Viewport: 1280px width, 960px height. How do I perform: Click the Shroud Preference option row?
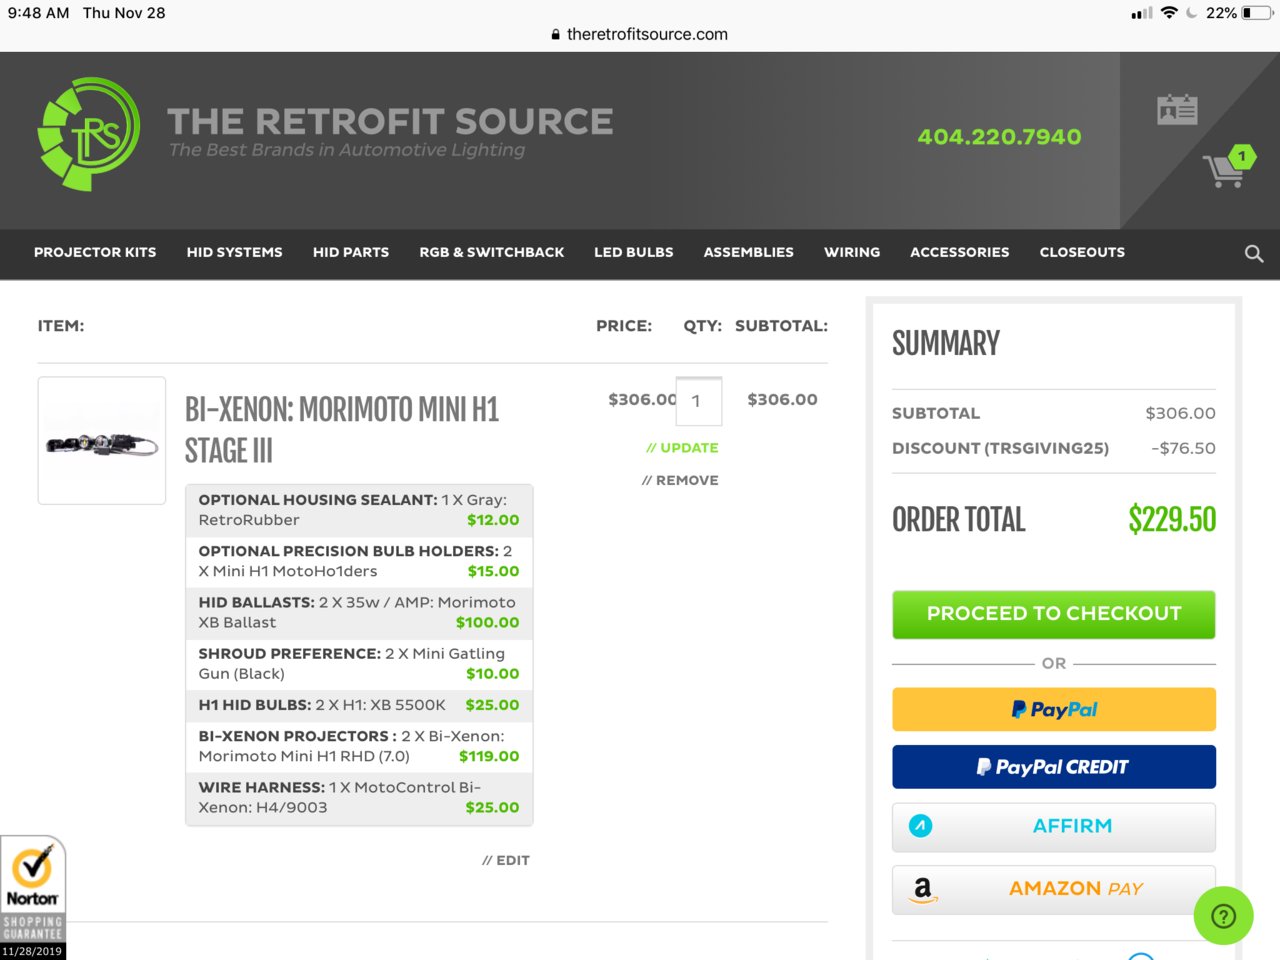[x=359, y=663]
